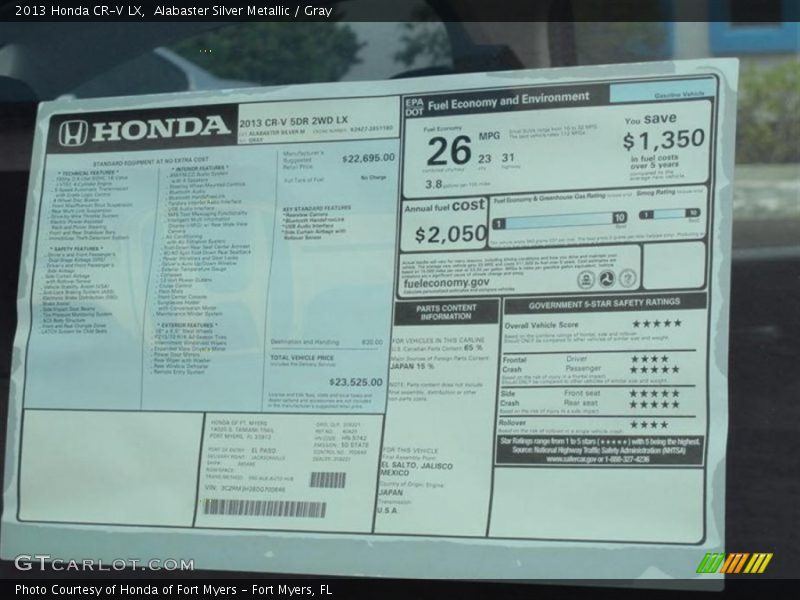Image resolution: width=800 pixels, height=600 pixels.
Task: Click the small barcode above the VIN barcode
Action: pos(328,480)
